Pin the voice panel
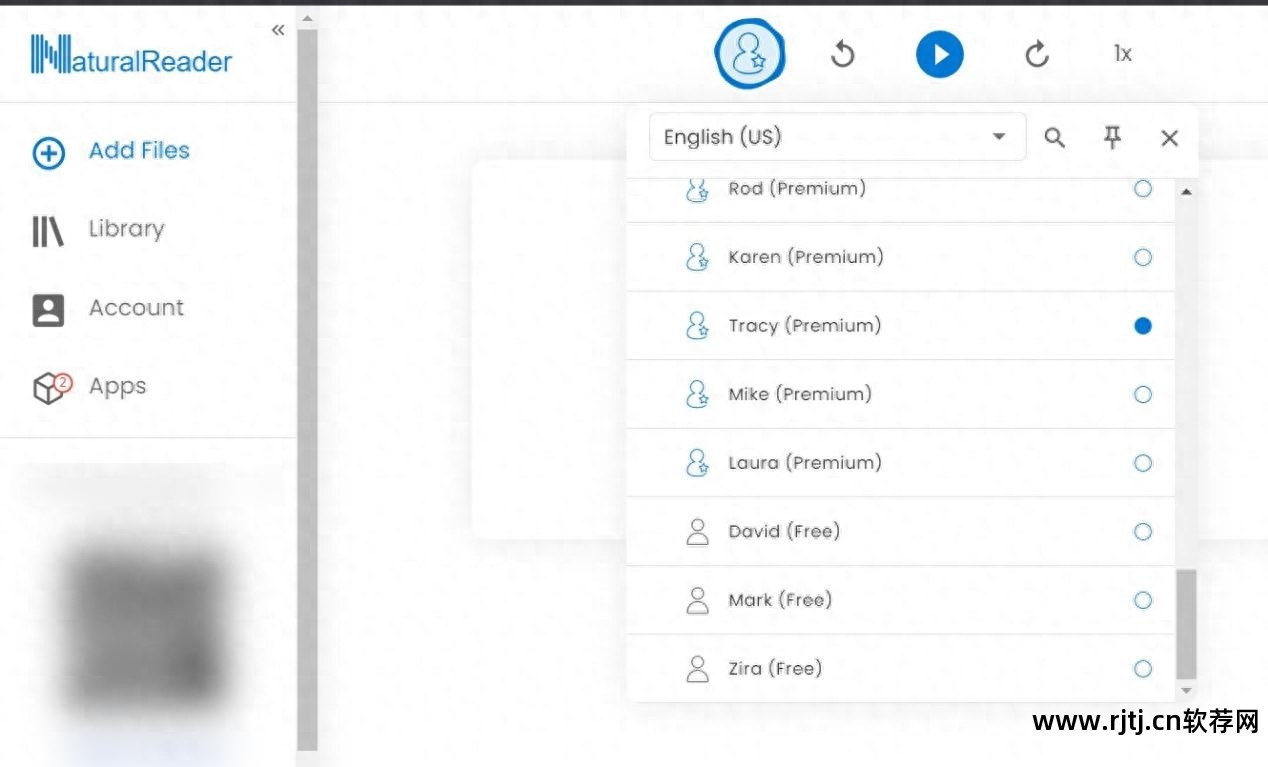The height and width of the screenshot is (767, 1268). tap(1112, 138)
